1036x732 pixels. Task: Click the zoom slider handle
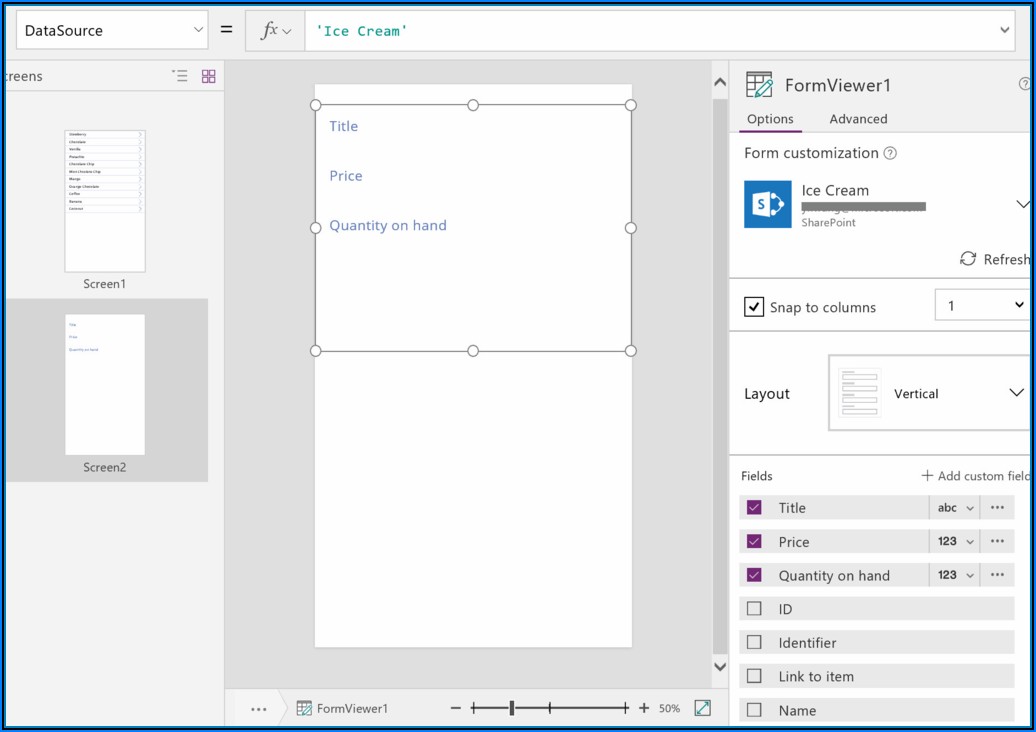512,708
